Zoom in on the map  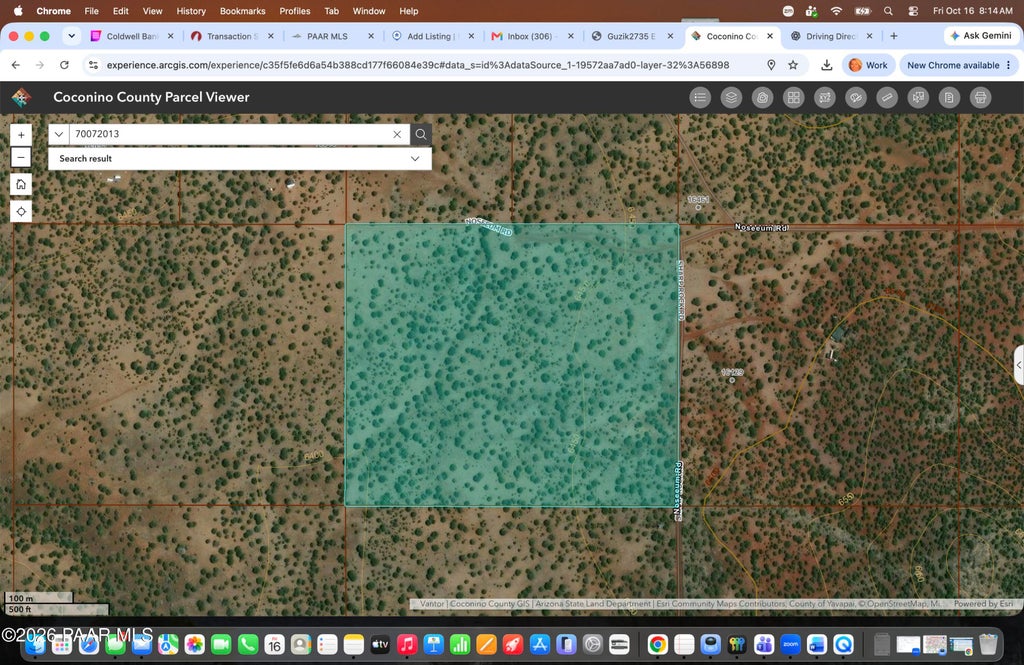point(21,135)
